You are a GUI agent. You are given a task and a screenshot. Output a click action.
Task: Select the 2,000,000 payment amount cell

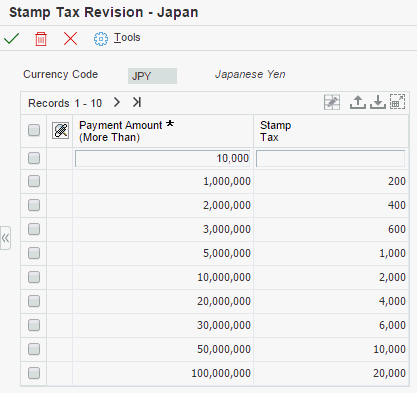[163, 205]
